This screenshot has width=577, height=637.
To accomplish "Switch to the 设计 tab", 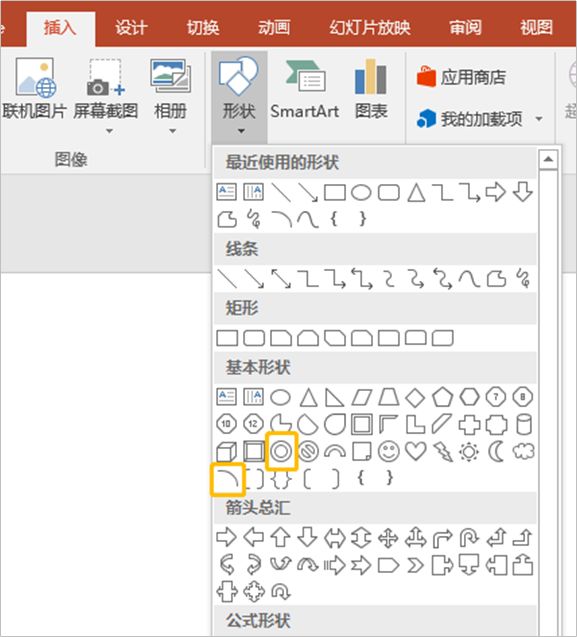I will coord(131,28).
